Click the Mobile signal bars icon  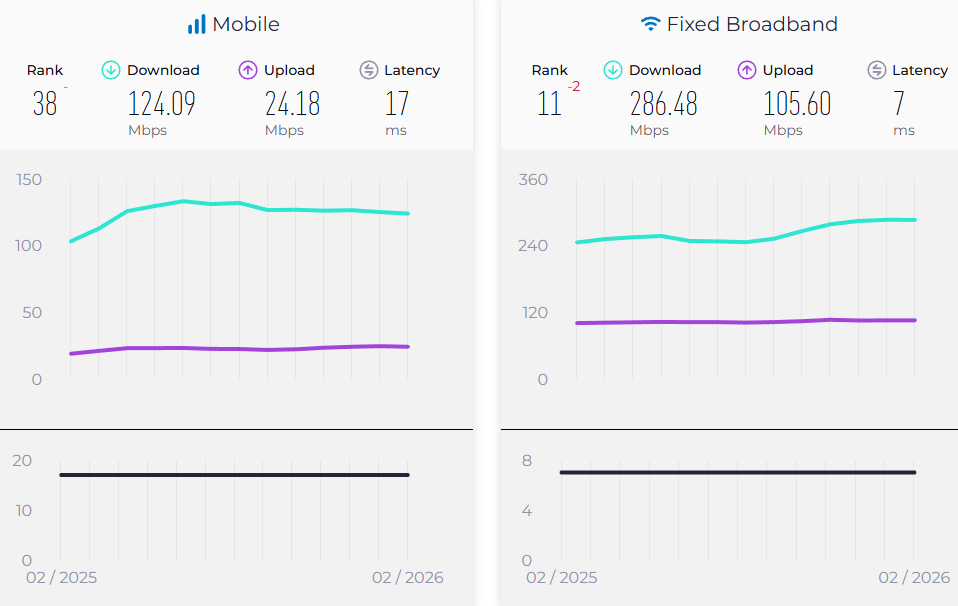(196, 24)
